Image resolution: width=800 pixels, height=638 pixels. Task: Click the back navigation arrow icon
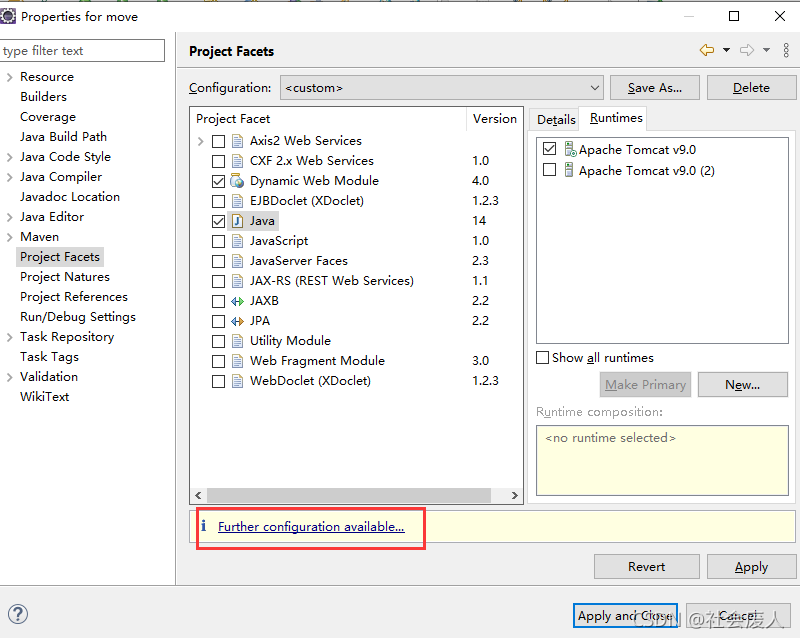707,50
